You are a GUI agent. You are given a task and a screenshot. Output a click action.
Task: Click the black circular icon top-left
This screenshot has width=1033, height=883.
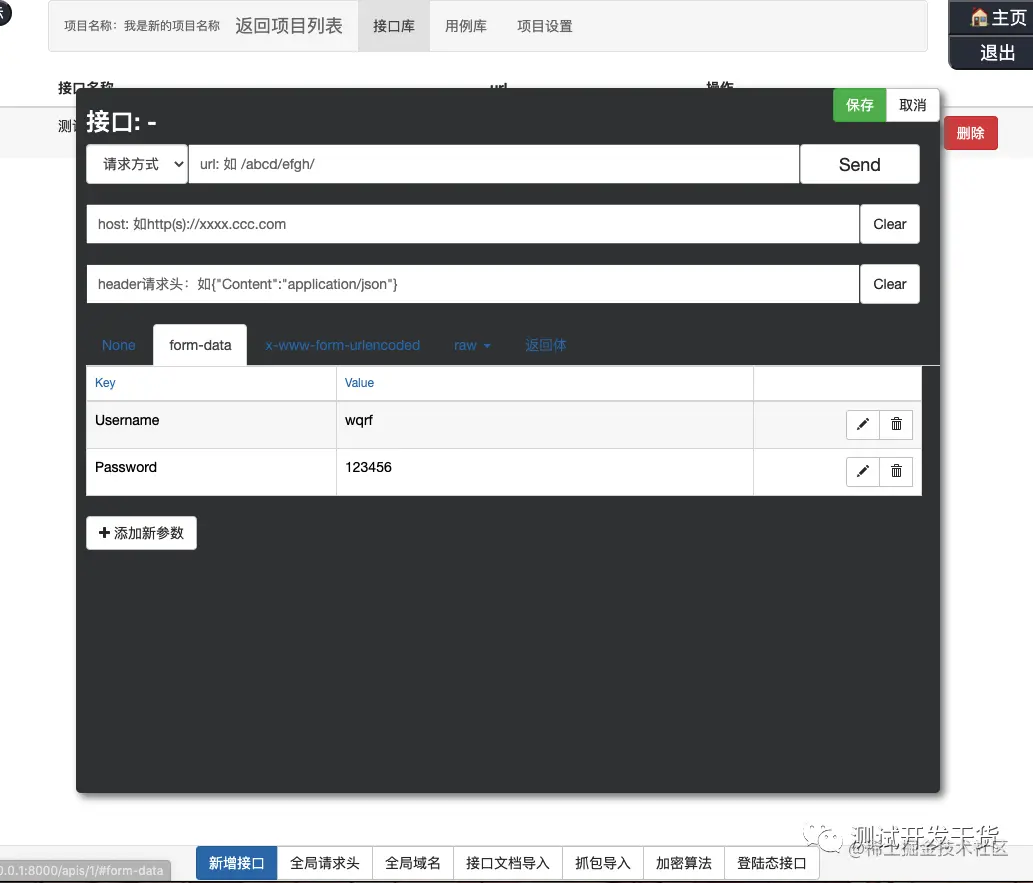[x=5, y=15]
